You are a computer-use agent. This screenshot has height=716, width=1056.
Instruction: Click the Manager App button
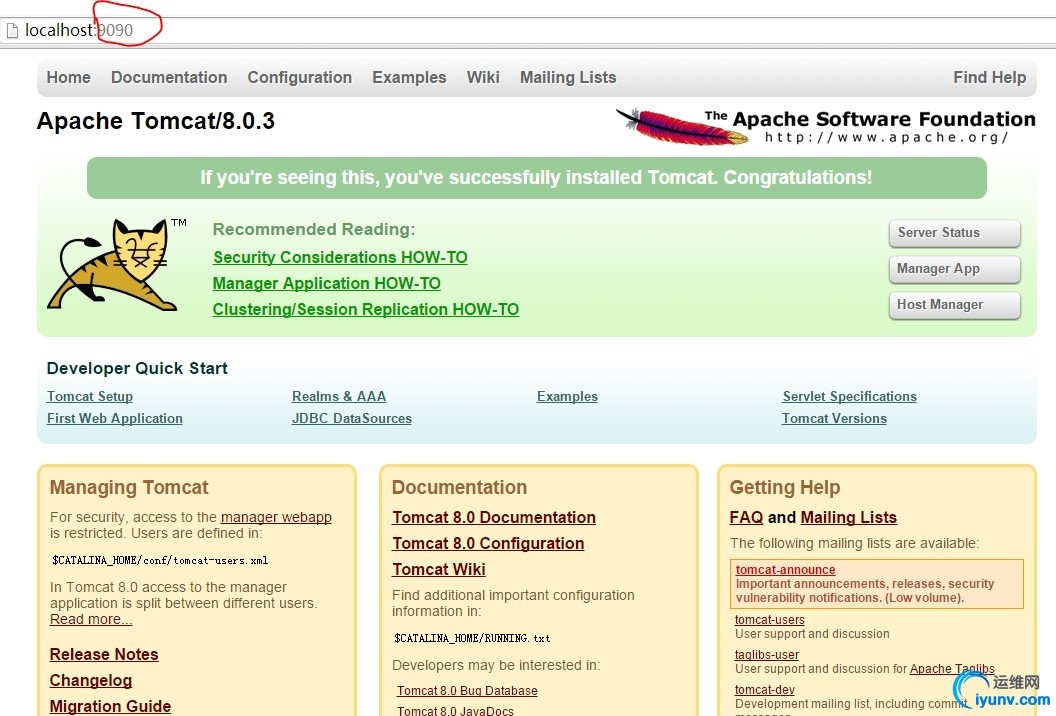point(954,269)
